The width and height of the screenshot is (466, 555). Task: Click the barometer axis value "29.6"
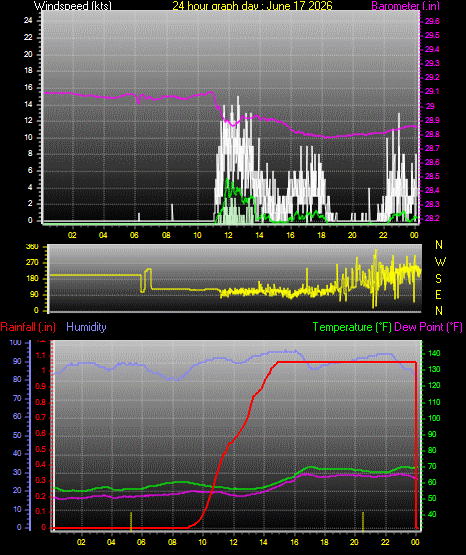432,22
